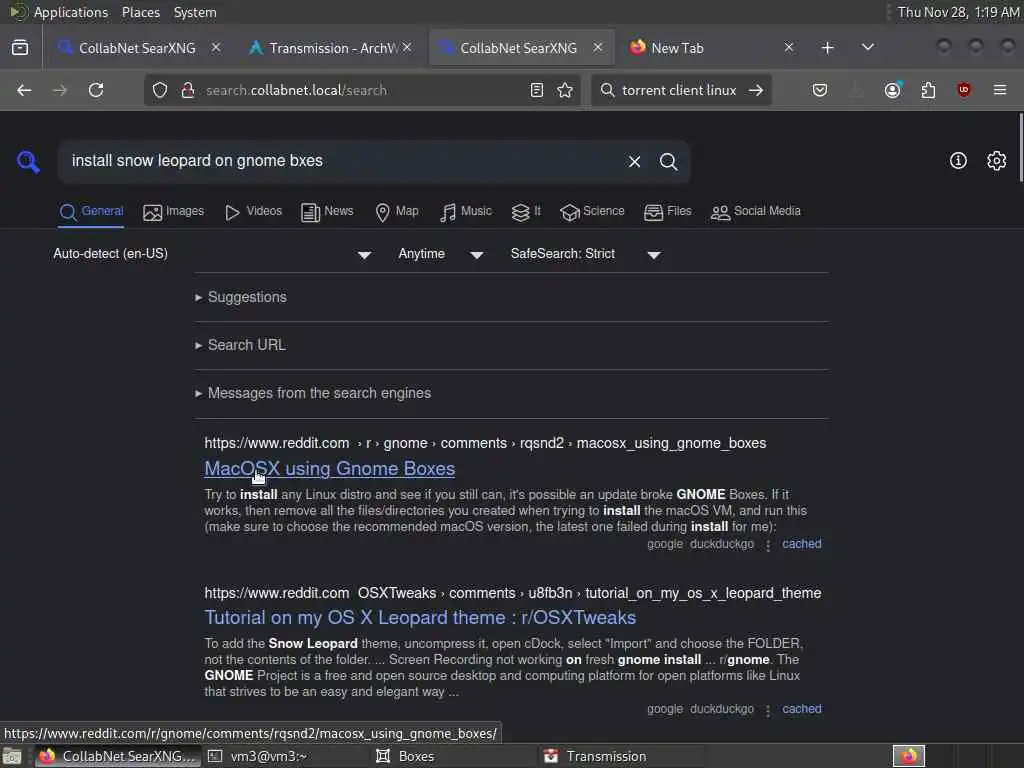Open the Auto-detect (en-US) language dropdown
This screenshot has height=768, width=1024.
click(x=212, y=254)
